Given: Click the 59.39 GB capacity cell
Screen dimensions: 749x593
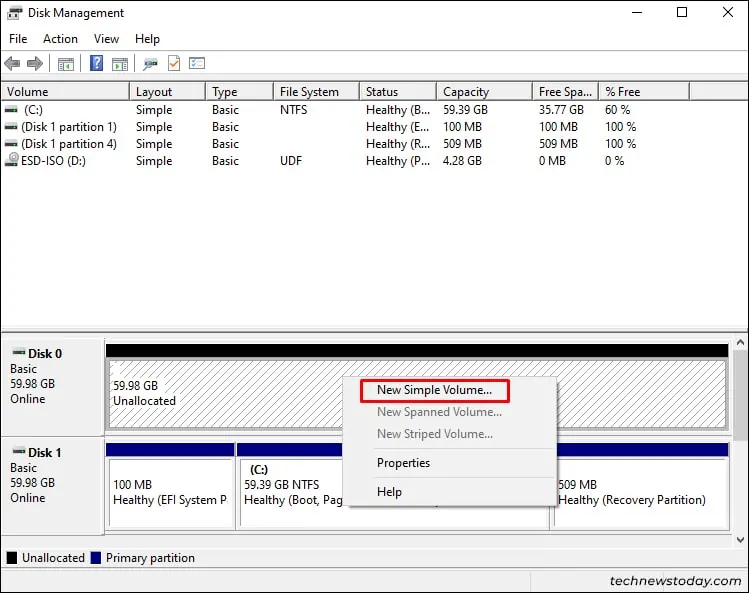Looking at the screenshot, I should pyautogui.click(x=465, y=110).
